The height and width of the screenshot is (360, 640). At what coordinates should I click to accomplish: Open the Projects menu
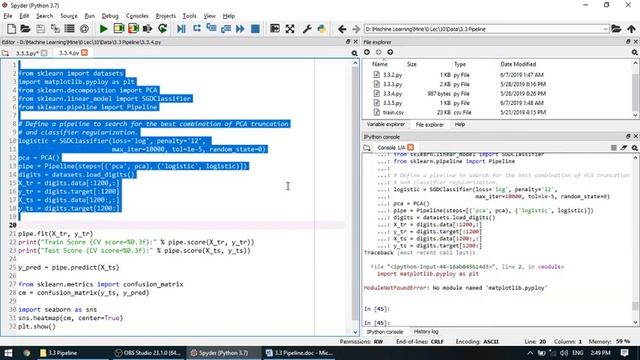pyautogui.click(x=166, y=16)
